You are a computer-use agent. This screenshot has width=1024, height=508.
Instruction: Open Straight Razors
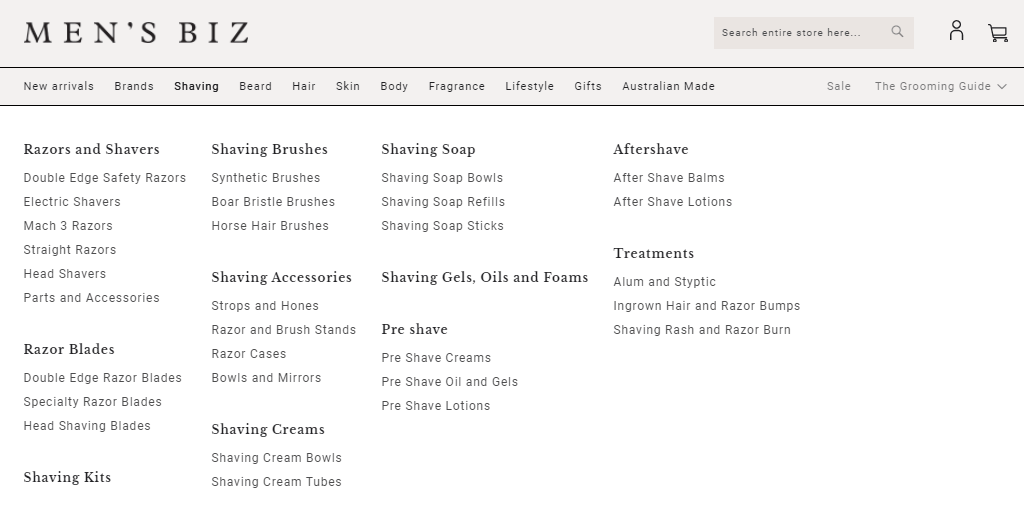point(70,250)
